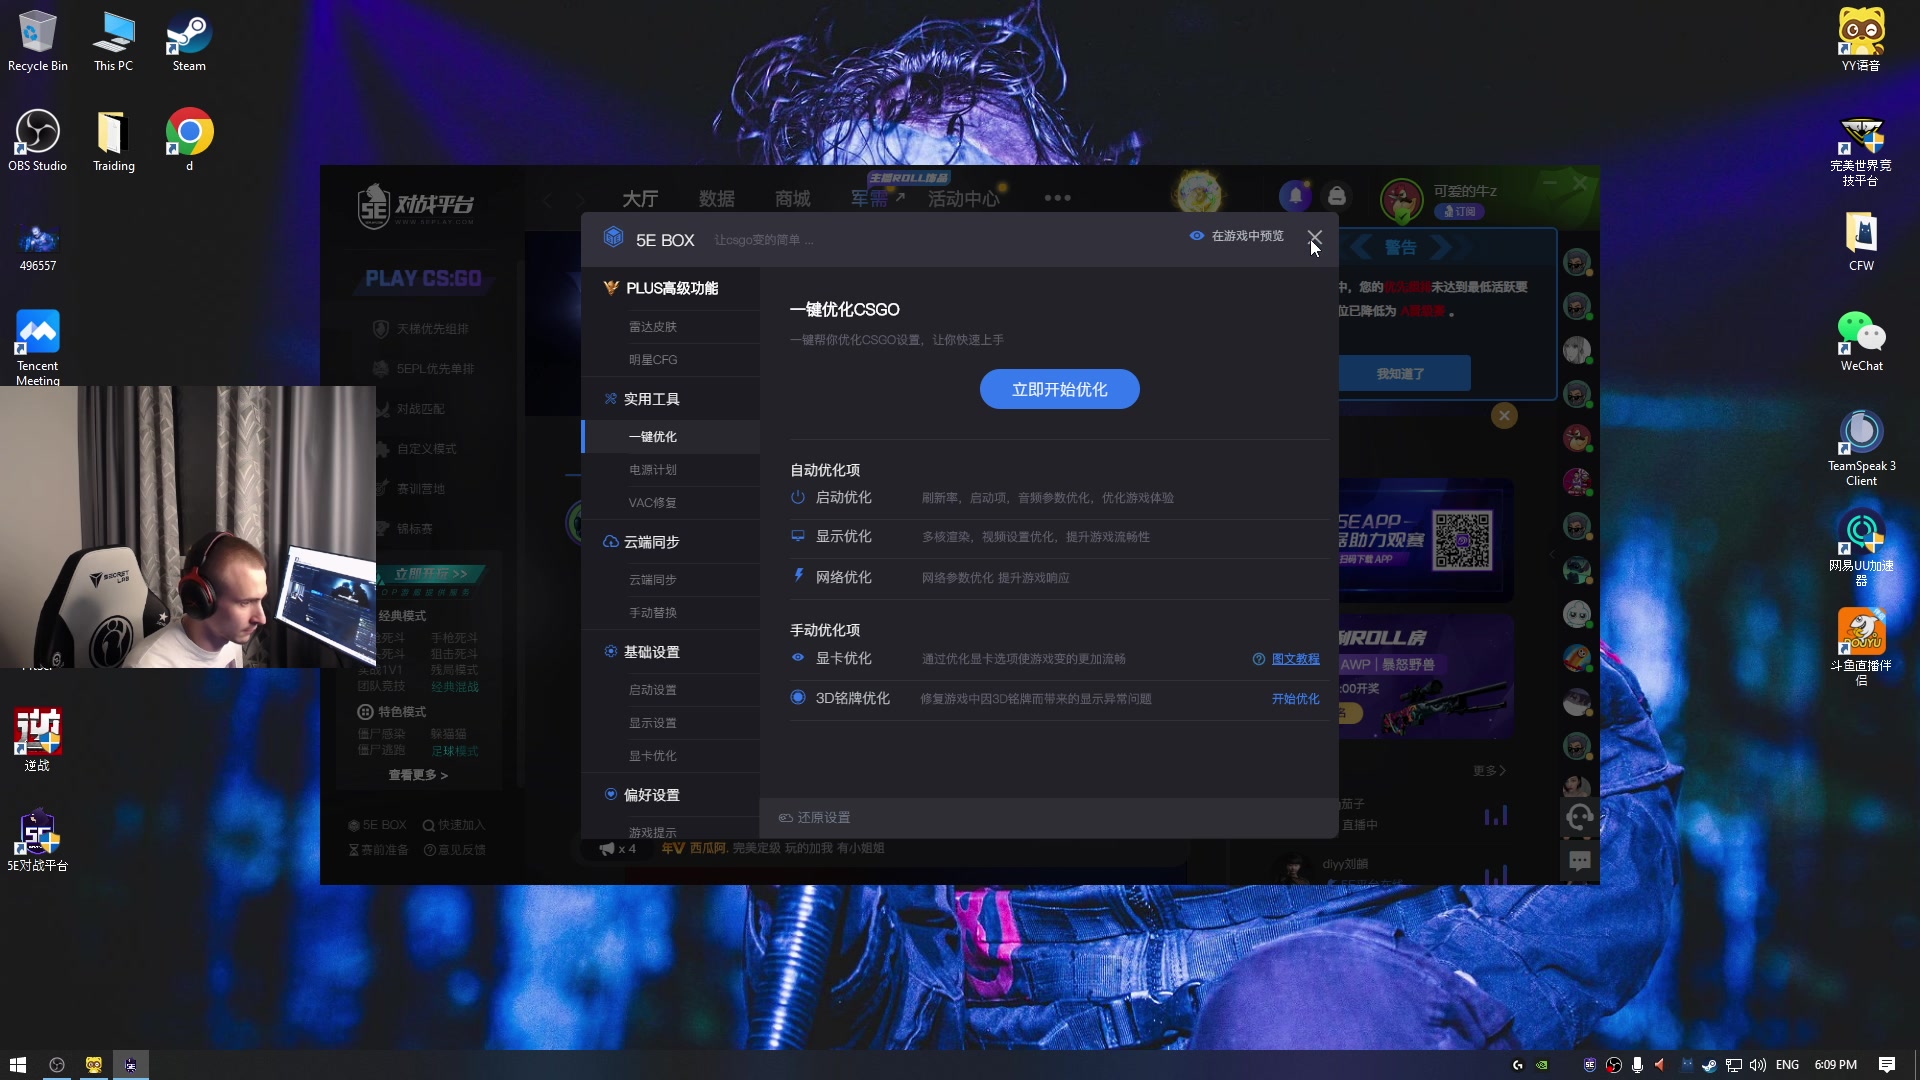
Task: Open TeamSpeak 3 Client shortcut
Action: pyautogui.click(x=1861, y=447)
